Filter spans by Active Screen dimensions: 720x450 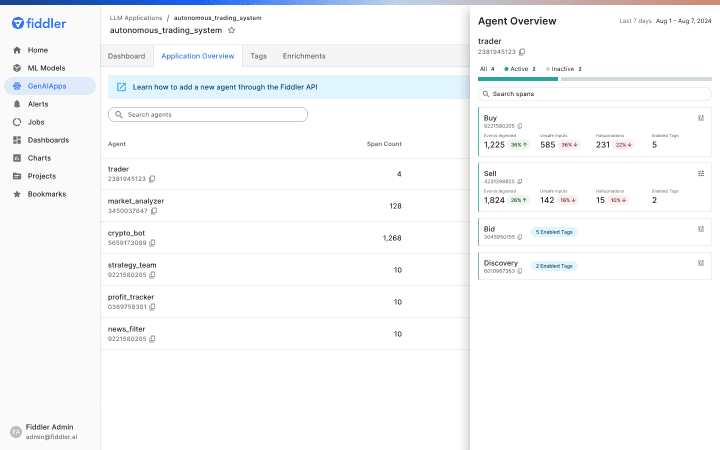[x=520, y=69]
